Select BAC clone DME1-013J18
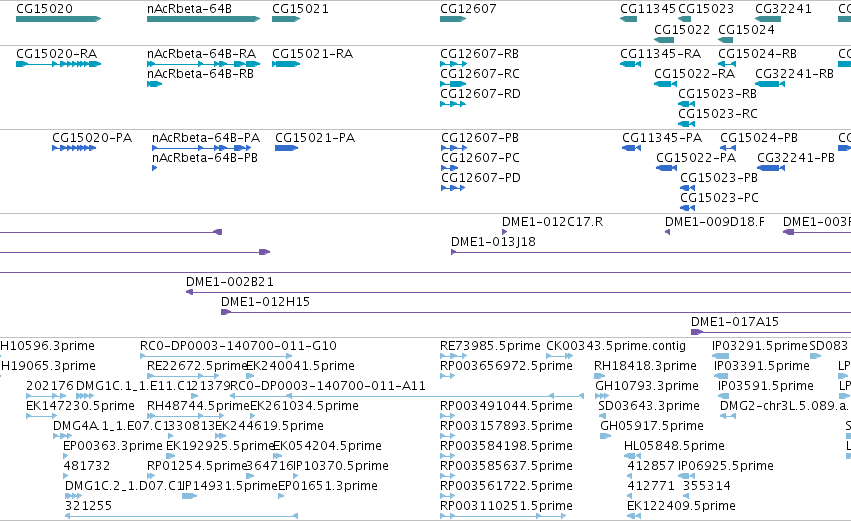 (493, 242)
